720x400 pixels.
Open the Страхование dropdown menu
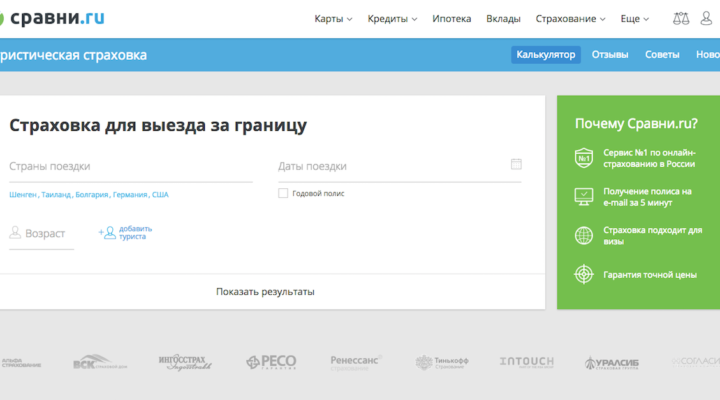pyautogui.click(x=573, y=18)
